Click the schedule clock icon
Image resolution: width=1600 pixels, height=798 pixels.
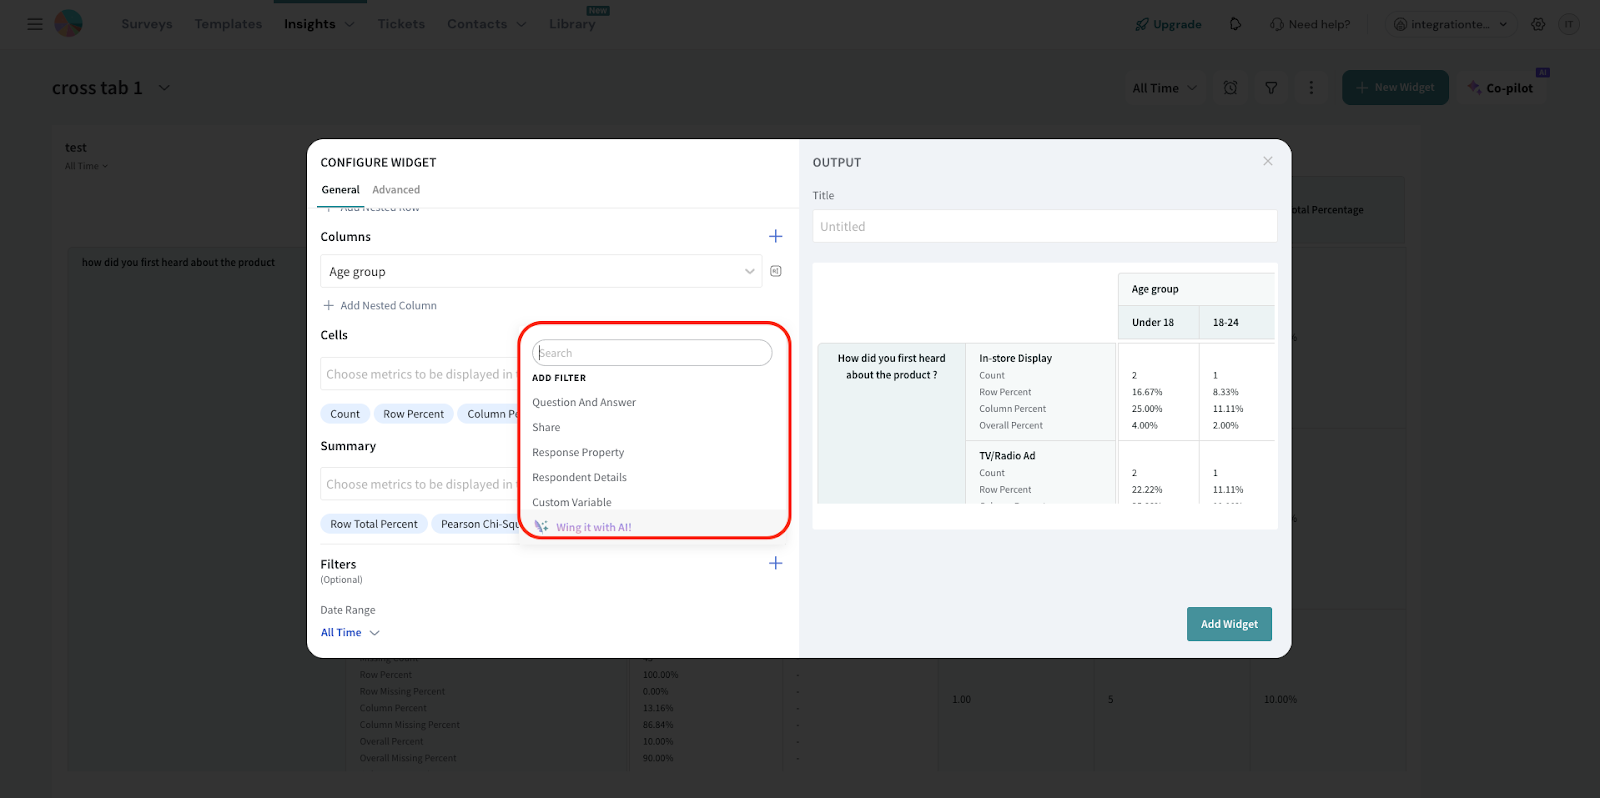(x=1230, y=88)
